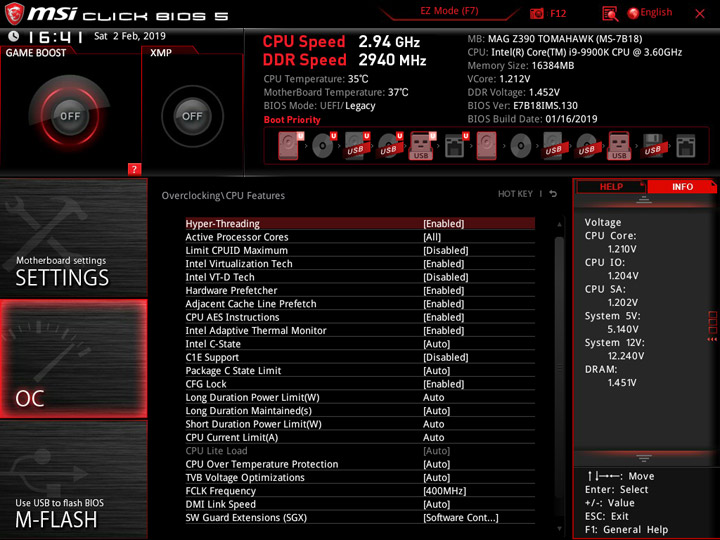
Task: Toggle Intel Virtualization Tech setting
Action: pos(360,264)
